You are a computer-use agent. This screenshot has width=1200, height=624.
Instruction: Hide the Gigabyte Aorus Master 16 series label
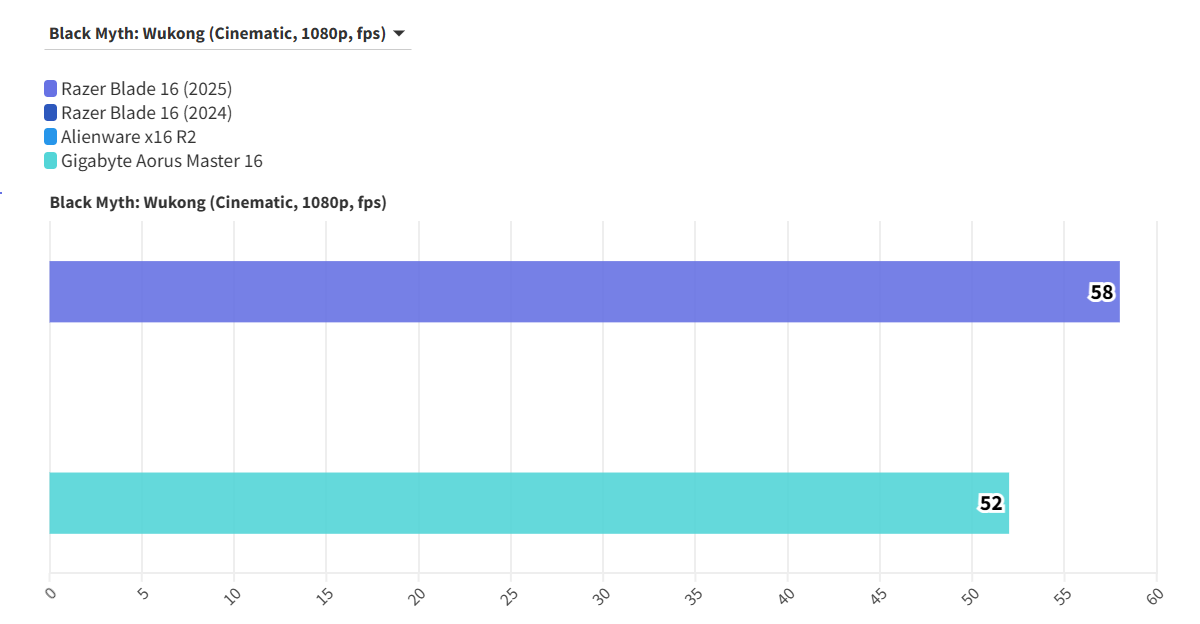pos(161,161)
